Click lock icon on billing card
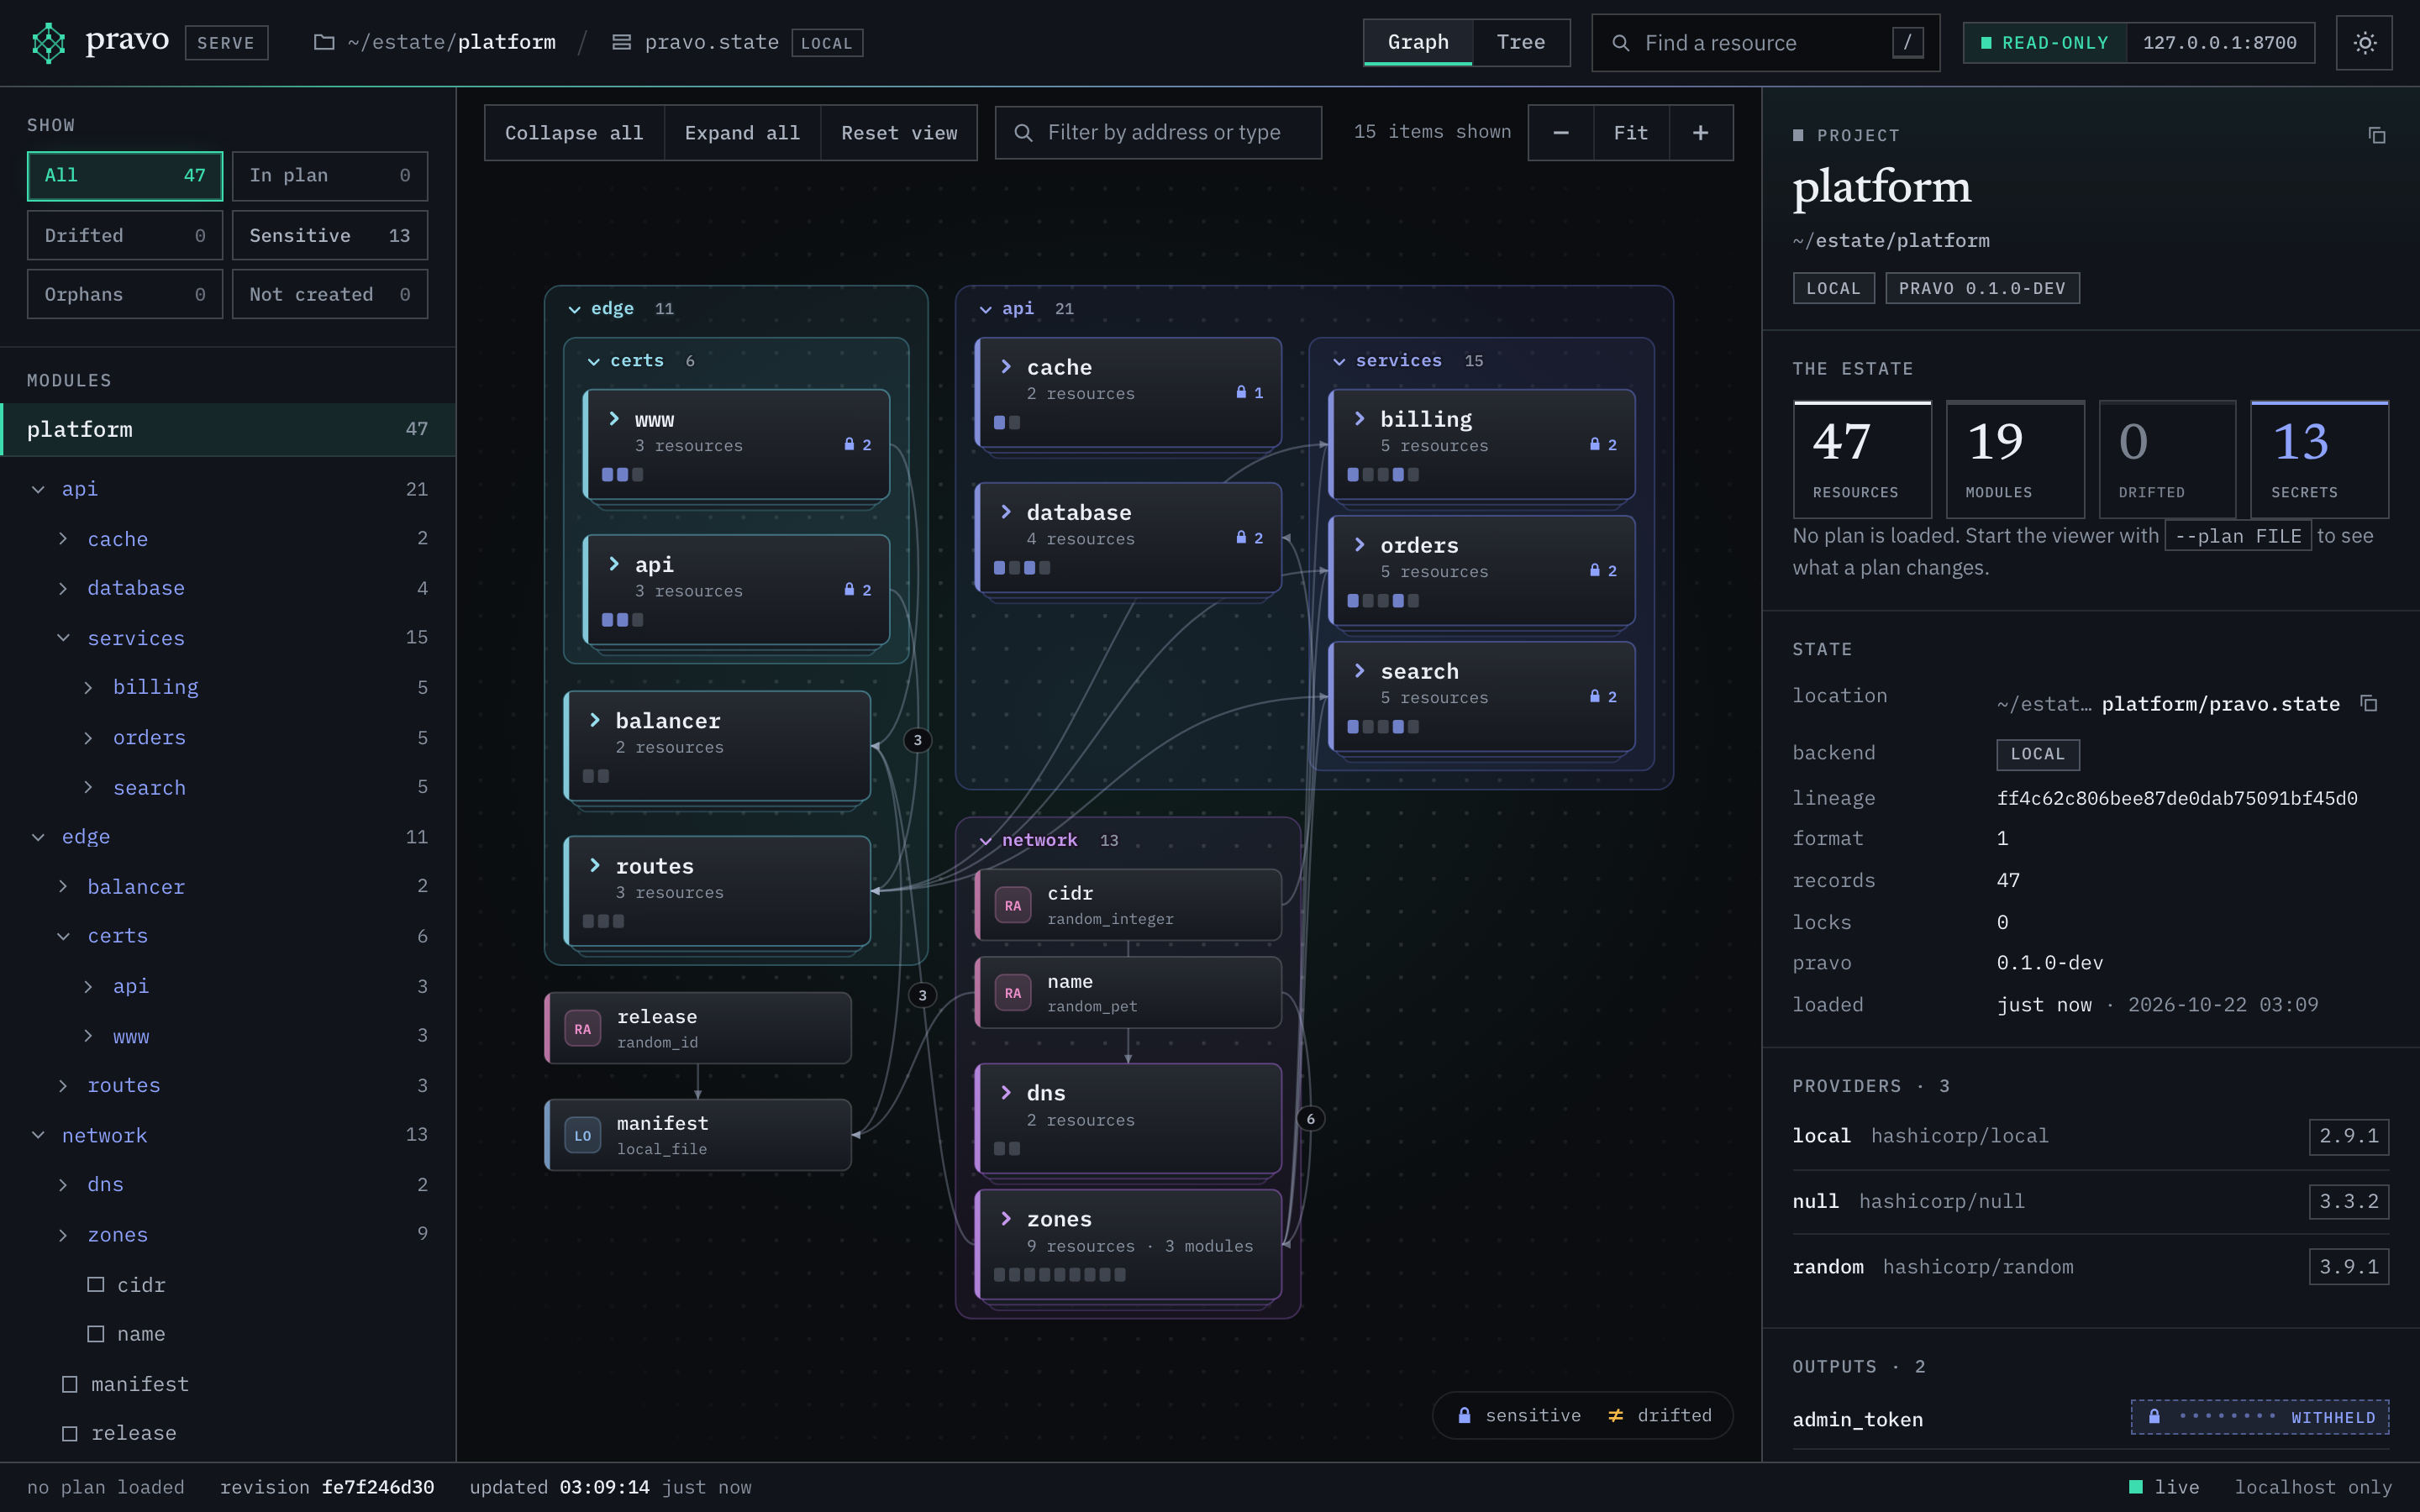2420x1512 pixels. (x=1595, y=444)
